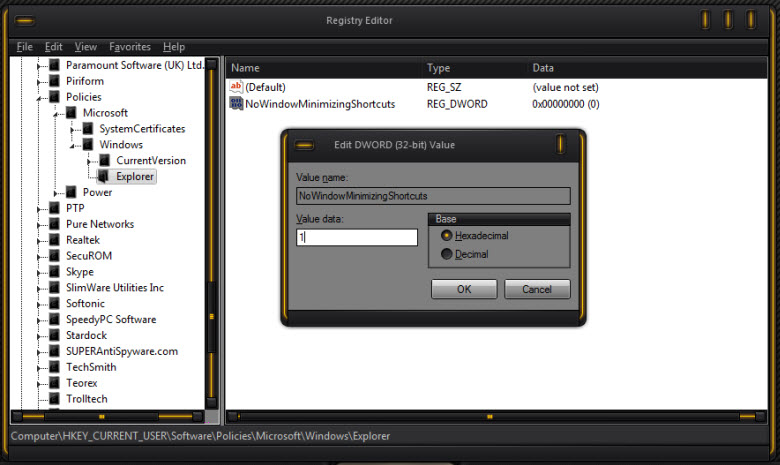Click the Microsoft folder icon
780x465 pixels.
coord(71,113)
